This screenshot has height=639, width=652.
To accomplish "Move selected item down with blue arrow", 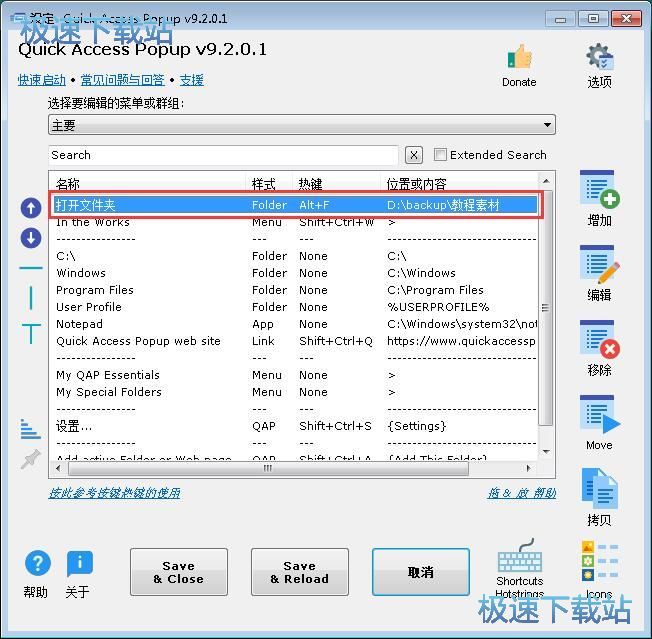I will (31, 238).
